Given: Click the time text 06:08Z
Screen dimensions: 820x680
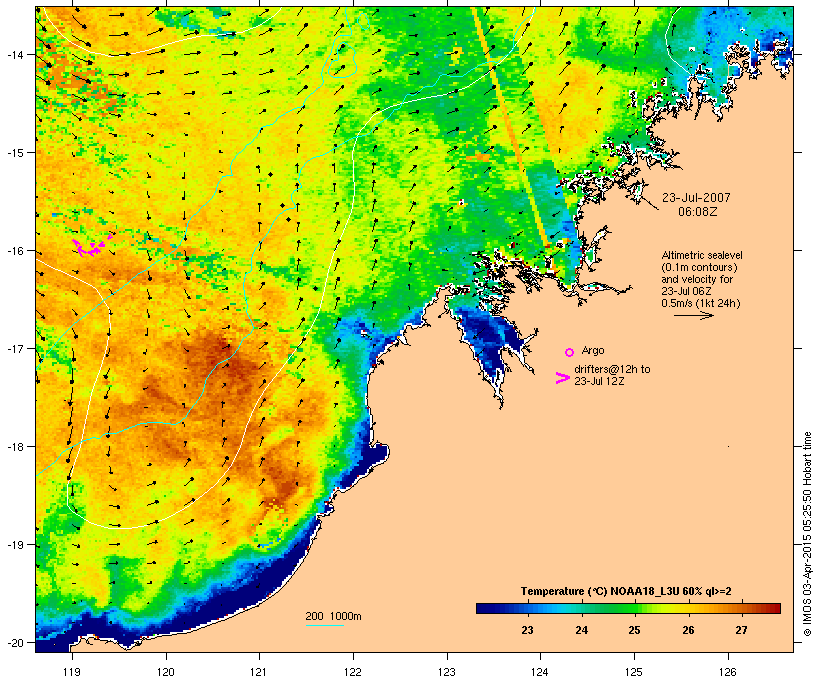Looking at the screenshot, I should (x=698, y=212).
